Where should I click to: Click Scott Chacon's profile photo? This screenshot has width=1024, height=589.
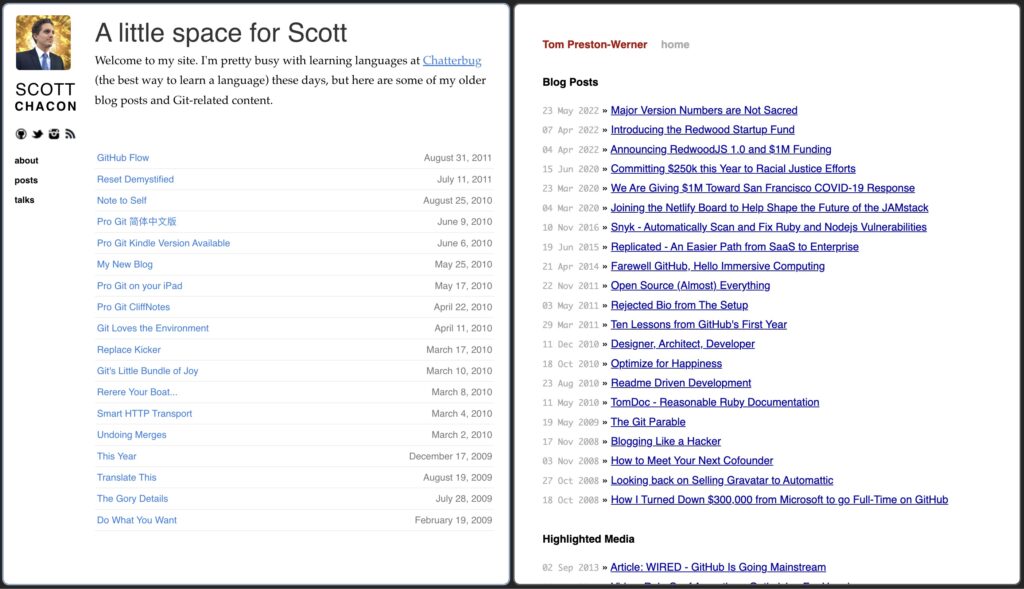click(43, 43)
